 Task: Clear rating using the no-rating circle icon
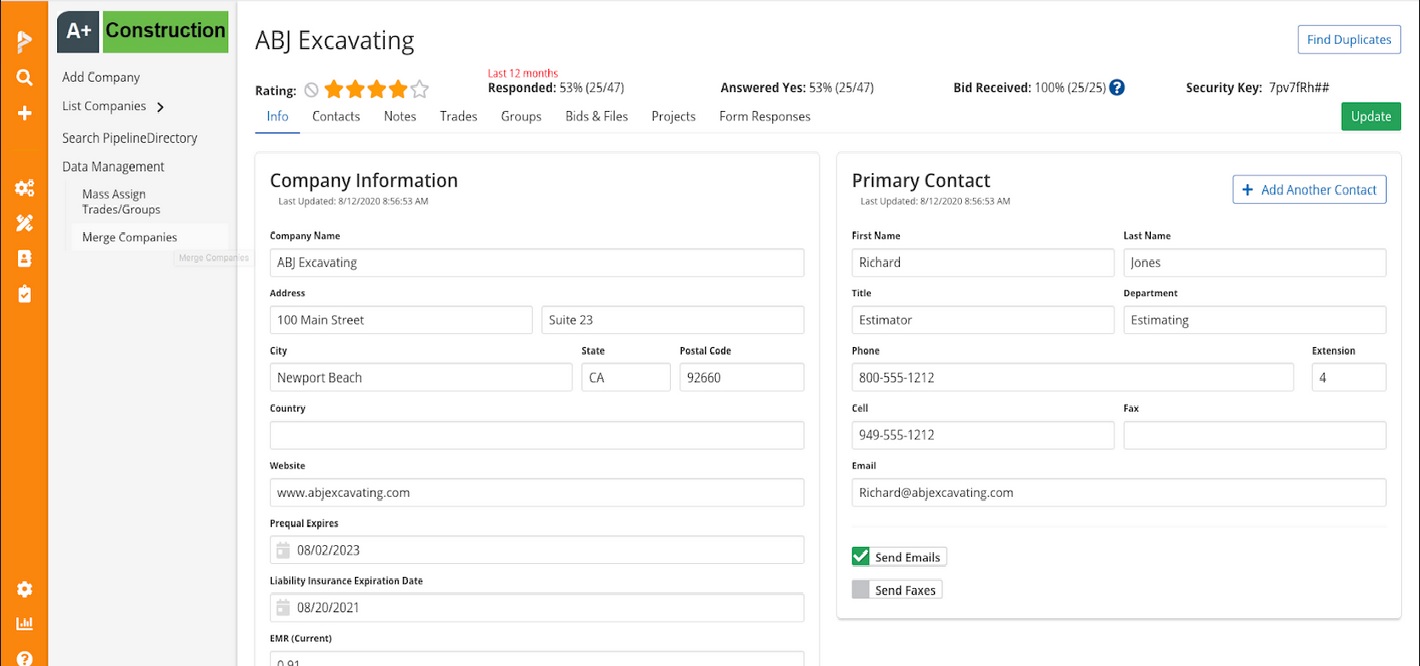point(311,90)
